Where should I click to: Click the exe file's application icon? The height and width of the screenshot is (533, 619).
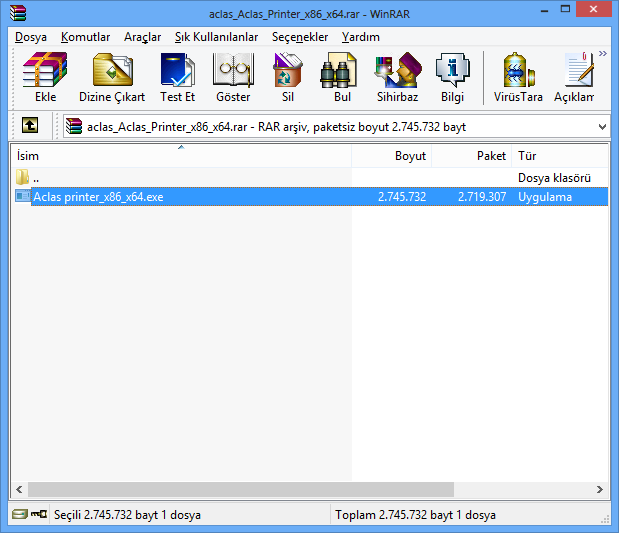pyautogui.click(x=23, y=196)
